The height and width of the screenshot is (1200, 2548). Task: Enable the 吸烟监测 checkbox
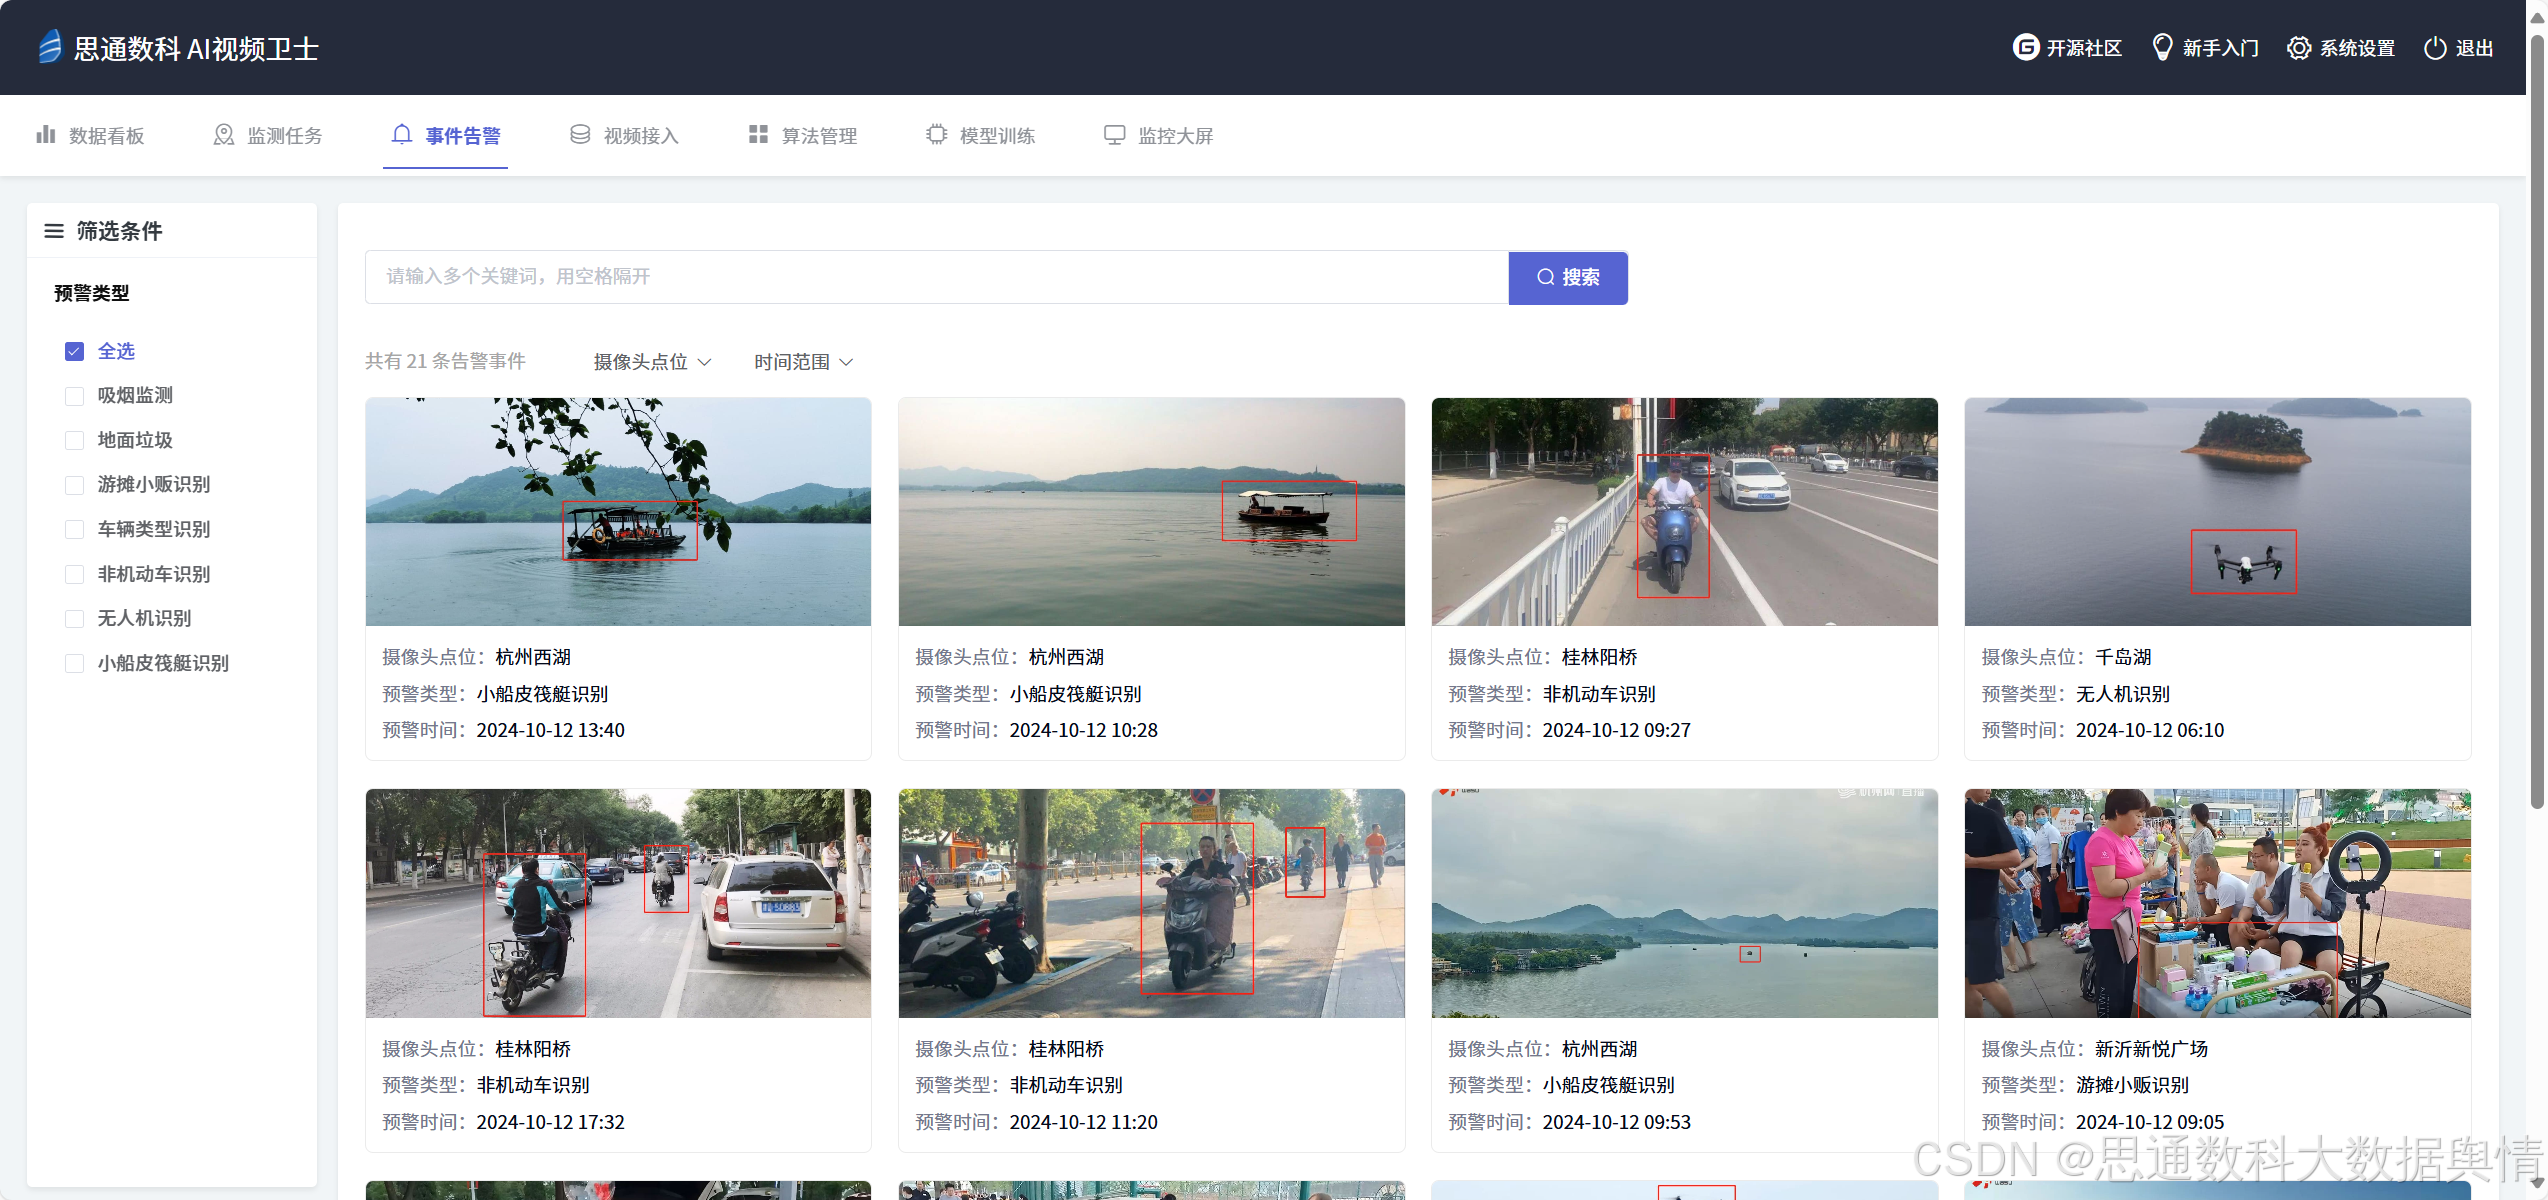coord(74,396)
